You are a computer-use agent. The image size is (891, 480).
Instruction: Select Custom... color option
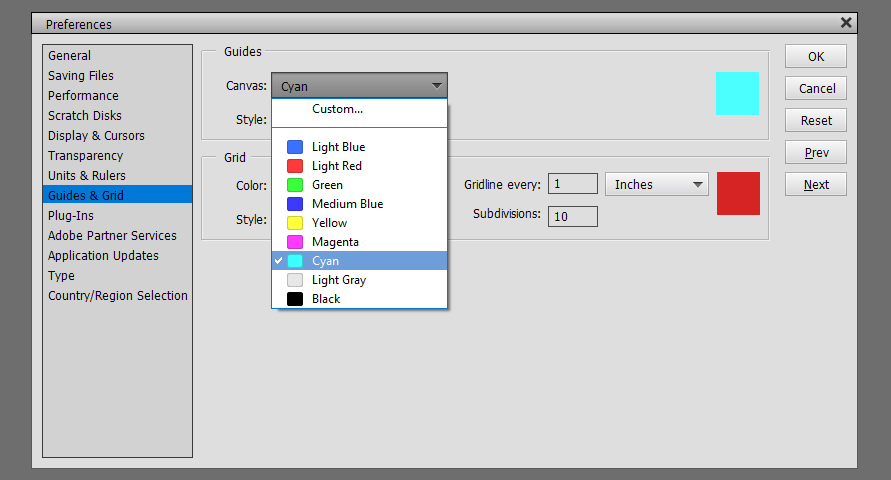[x=360, y=109]
